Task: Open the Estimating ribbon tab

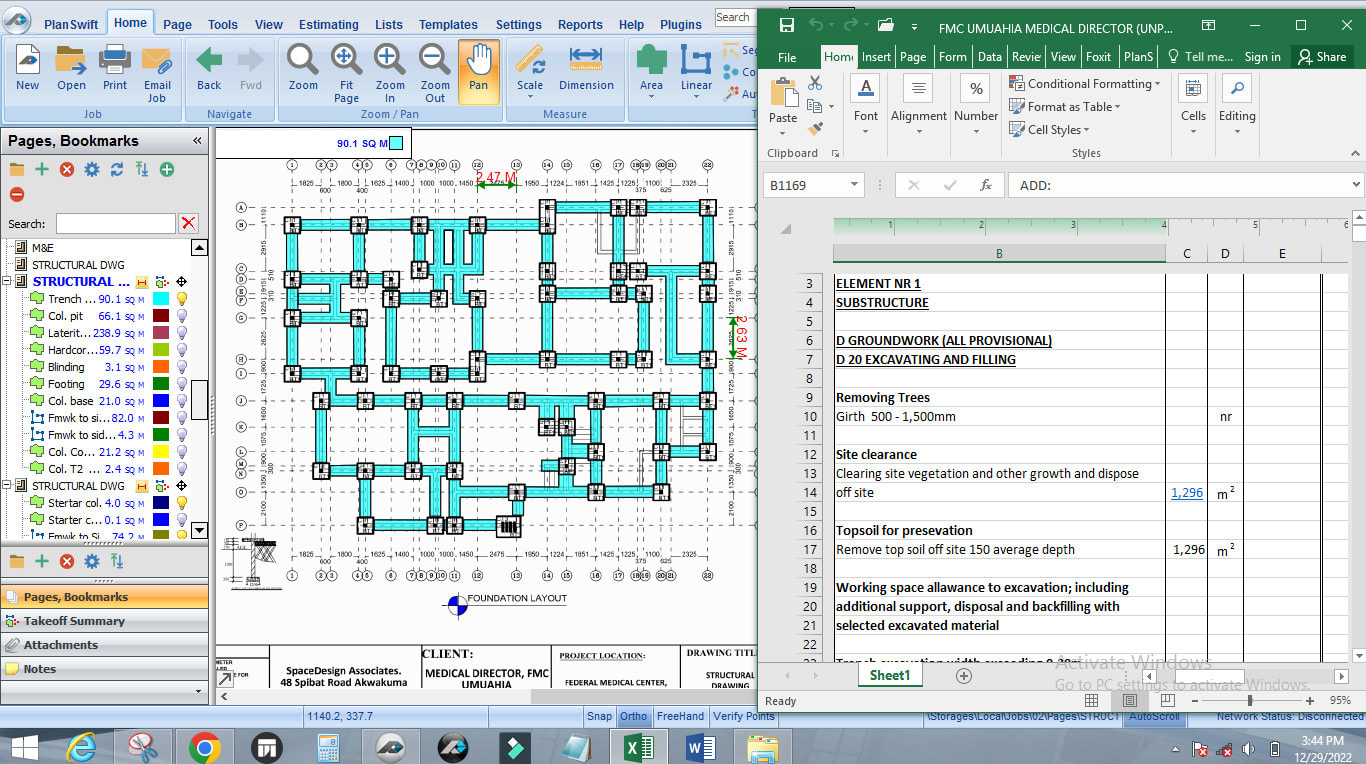Action: pos(328,24)
